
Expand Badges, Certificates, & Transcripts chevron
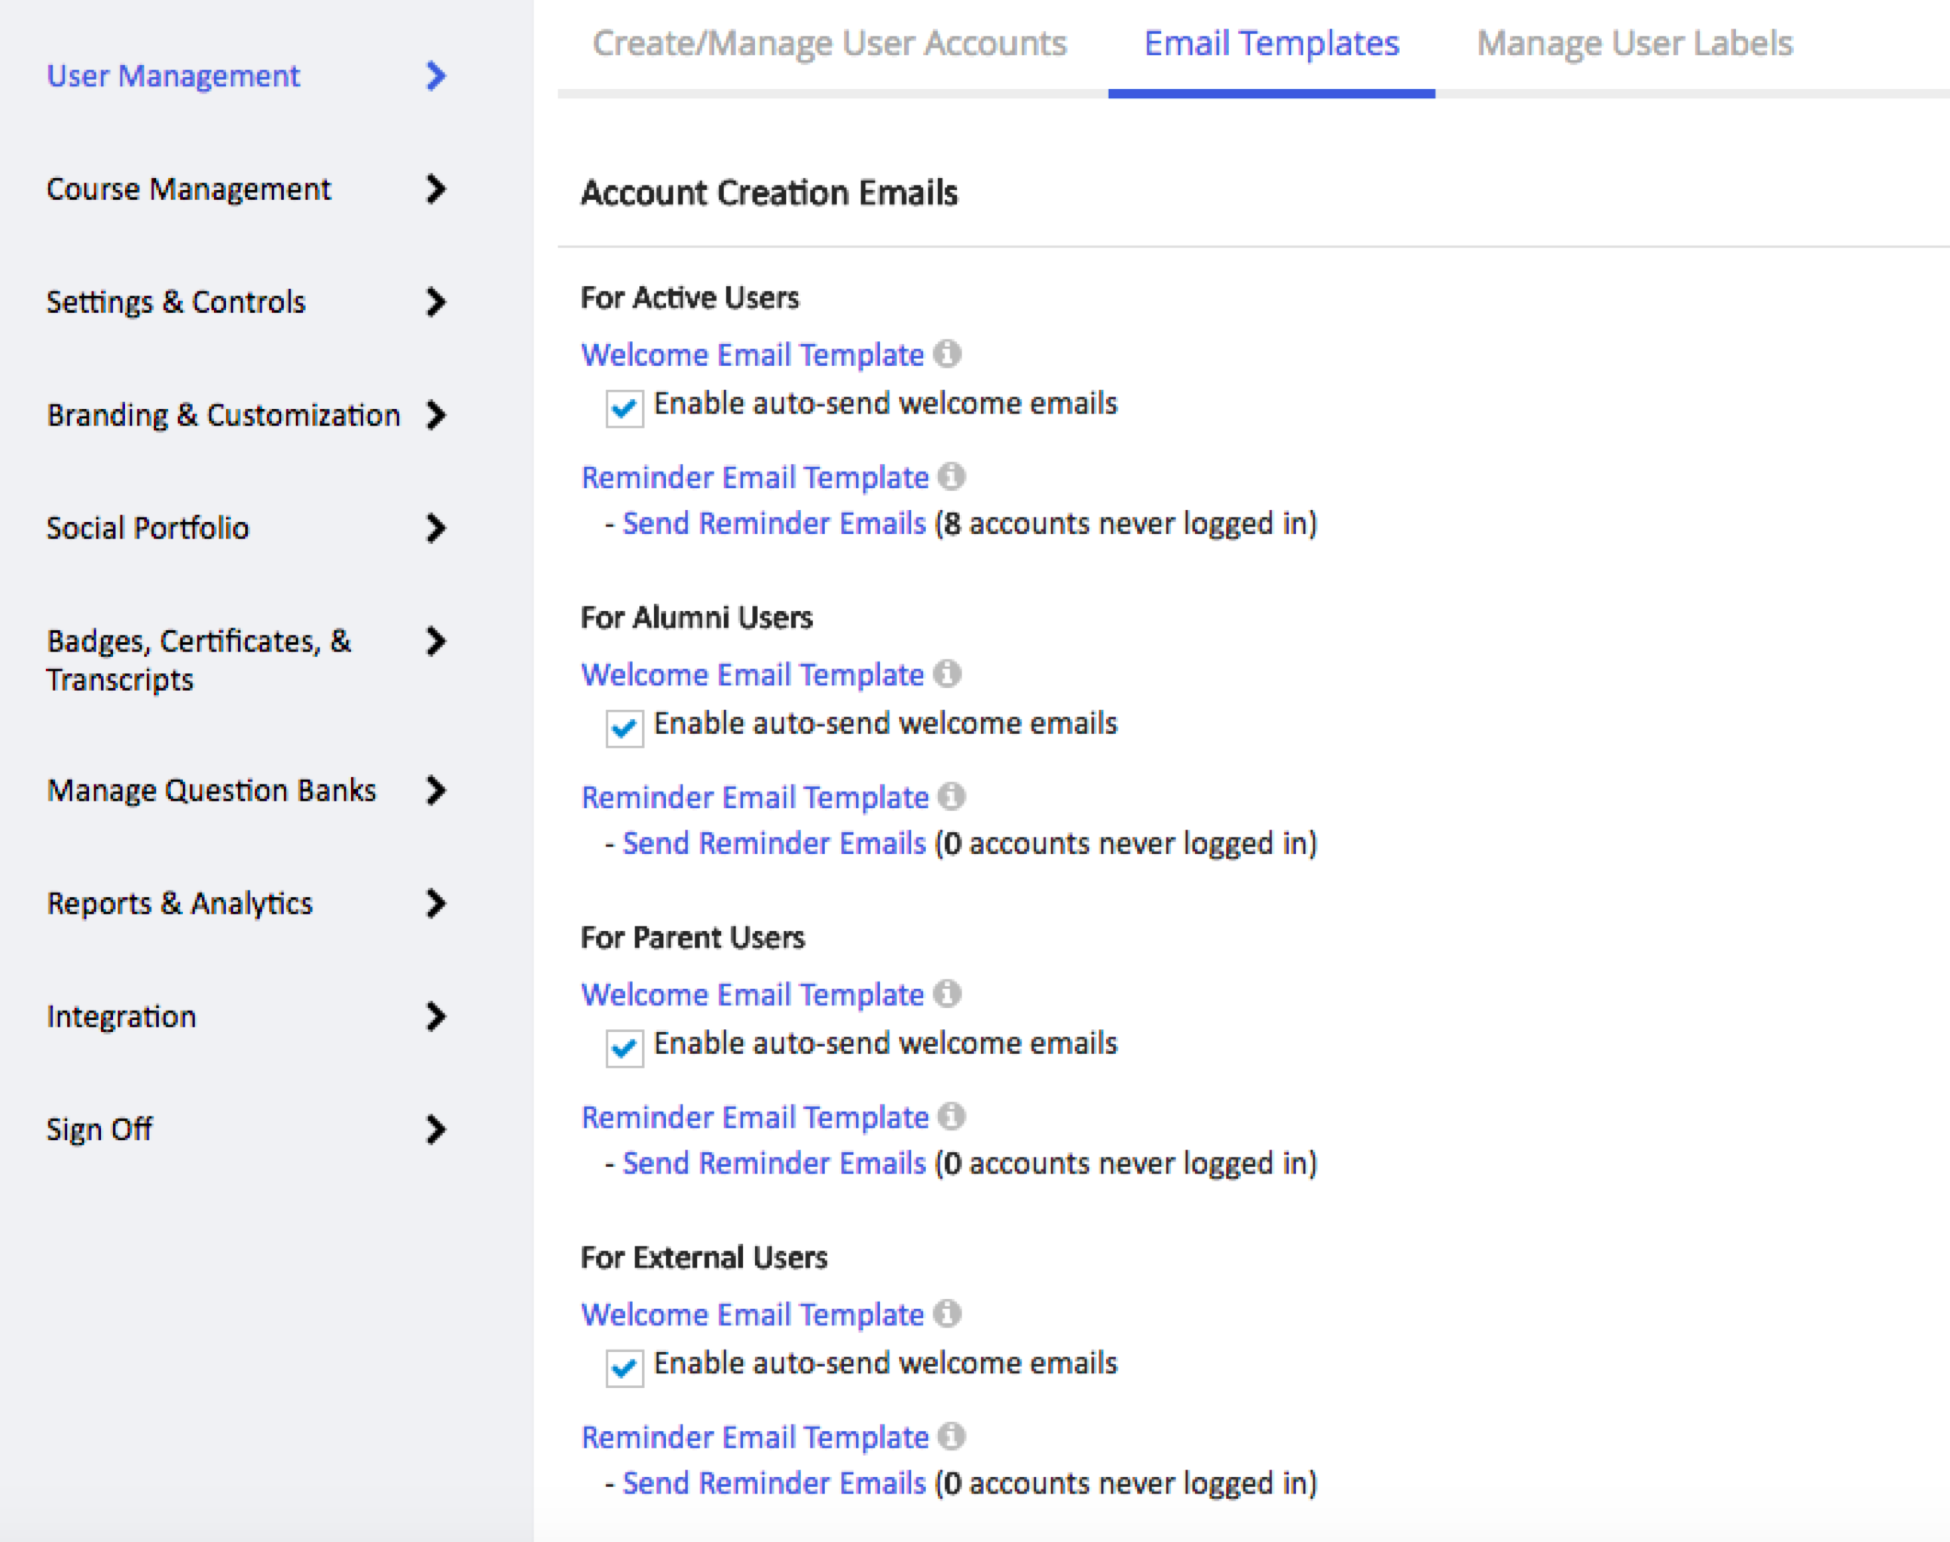pyautogui.click(x=435, y=641)
